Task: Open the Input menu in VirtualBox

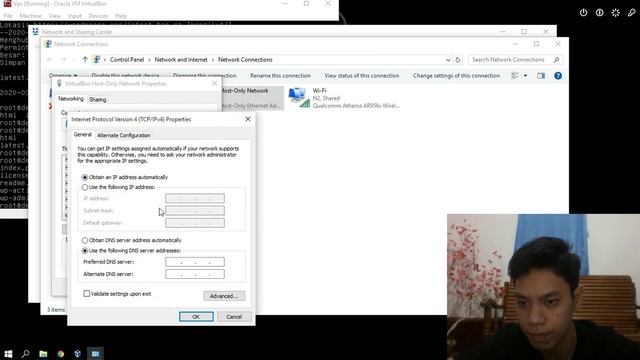Action: tap(75, 16)
